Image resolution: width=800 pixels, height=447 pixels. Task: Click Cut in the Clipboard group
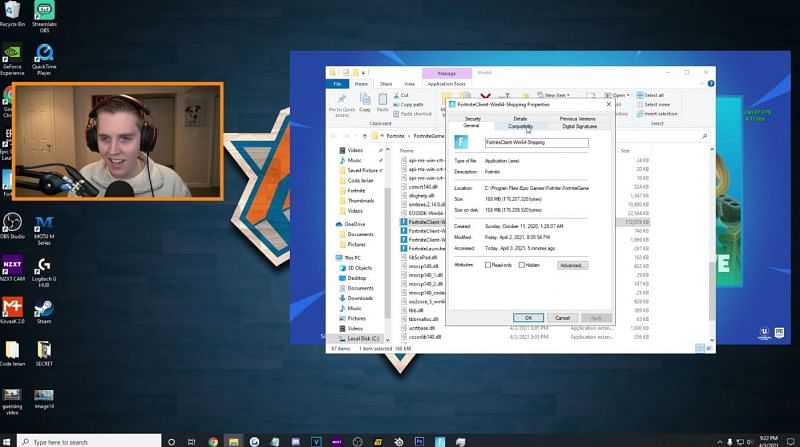[x=402, y=95]
